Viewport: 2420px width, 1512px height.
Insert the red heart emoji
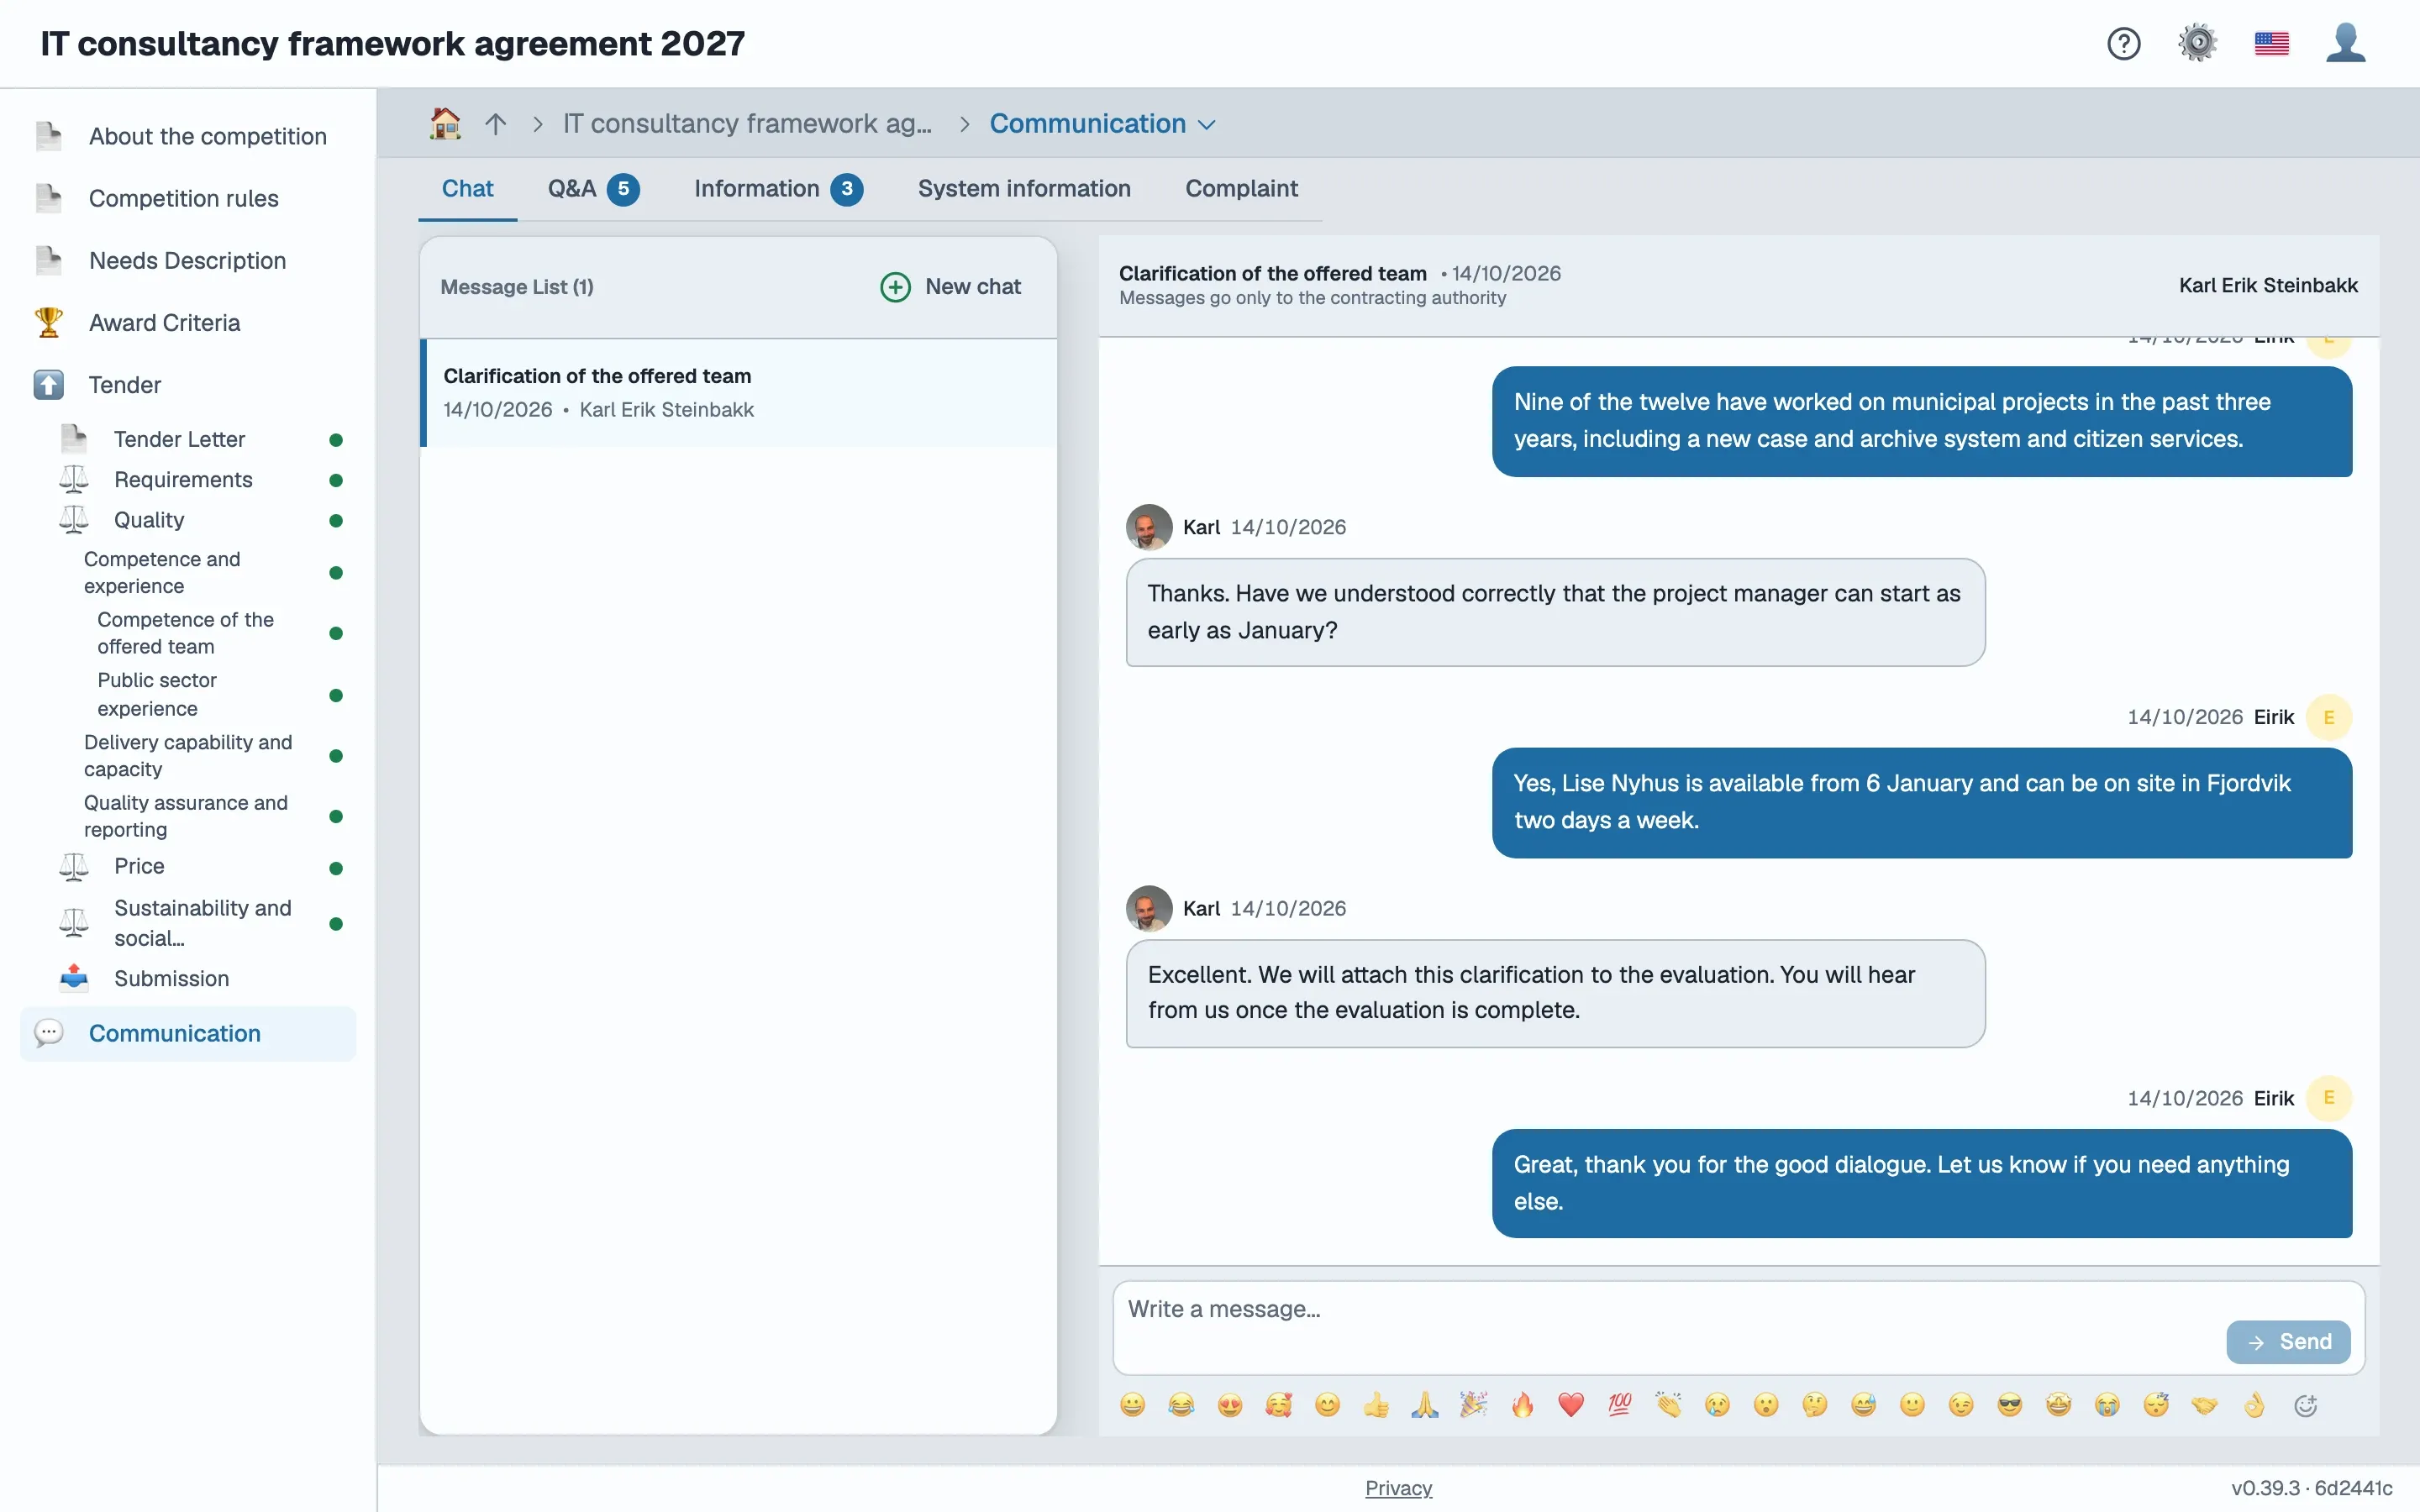point(1571,1405)
